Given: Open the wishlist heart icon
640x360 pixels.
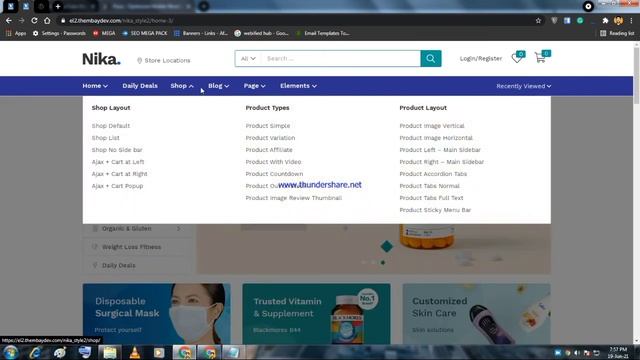Looking at the screenshot, I should (x=517, y=58).
